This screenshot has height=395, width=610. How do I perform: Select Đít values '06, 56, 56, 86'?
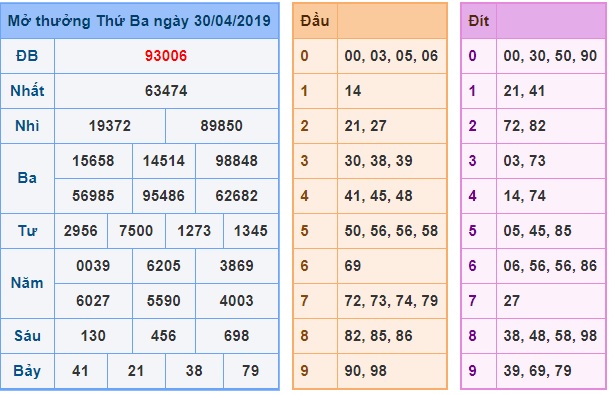click(550, 266)
